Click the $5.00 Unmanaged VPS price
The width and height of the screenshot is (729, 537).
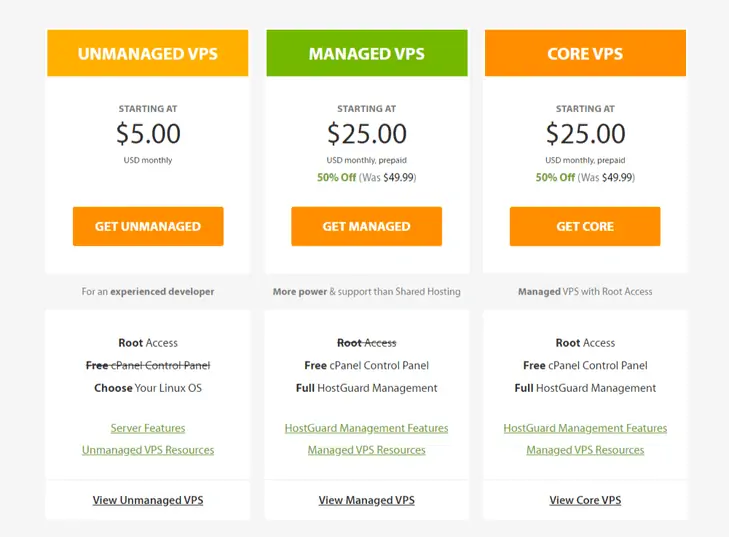[x=148, y=133]
